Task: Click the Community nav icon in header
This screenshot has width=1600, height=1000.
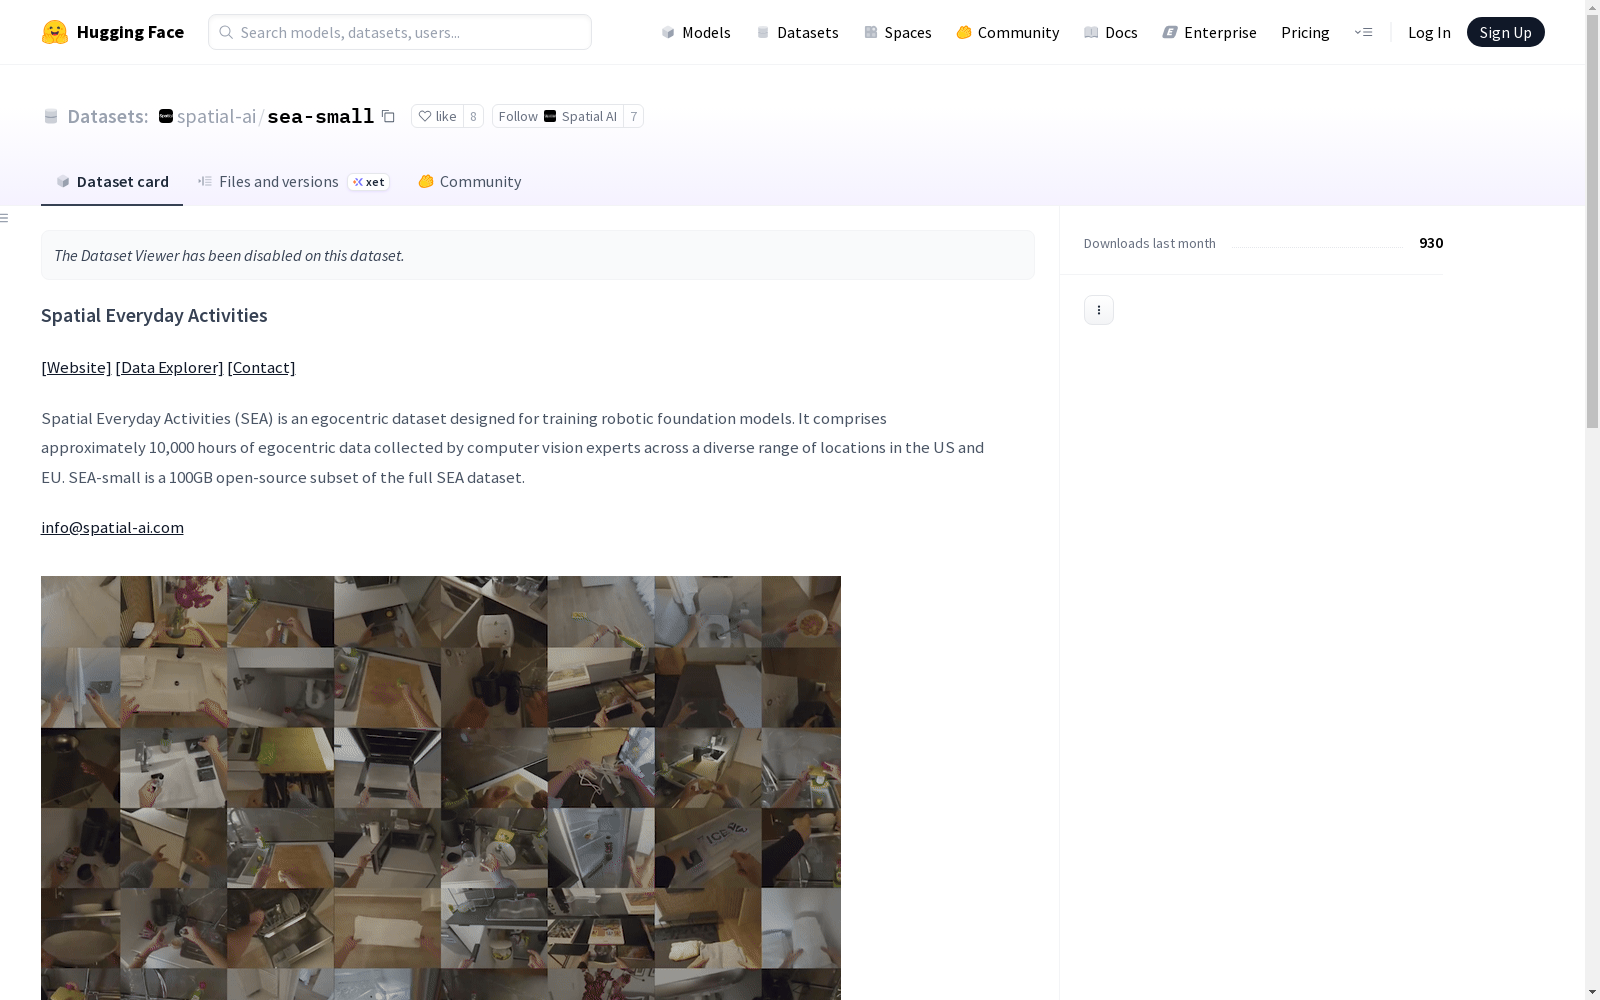Action: click(x=964, y=32)
